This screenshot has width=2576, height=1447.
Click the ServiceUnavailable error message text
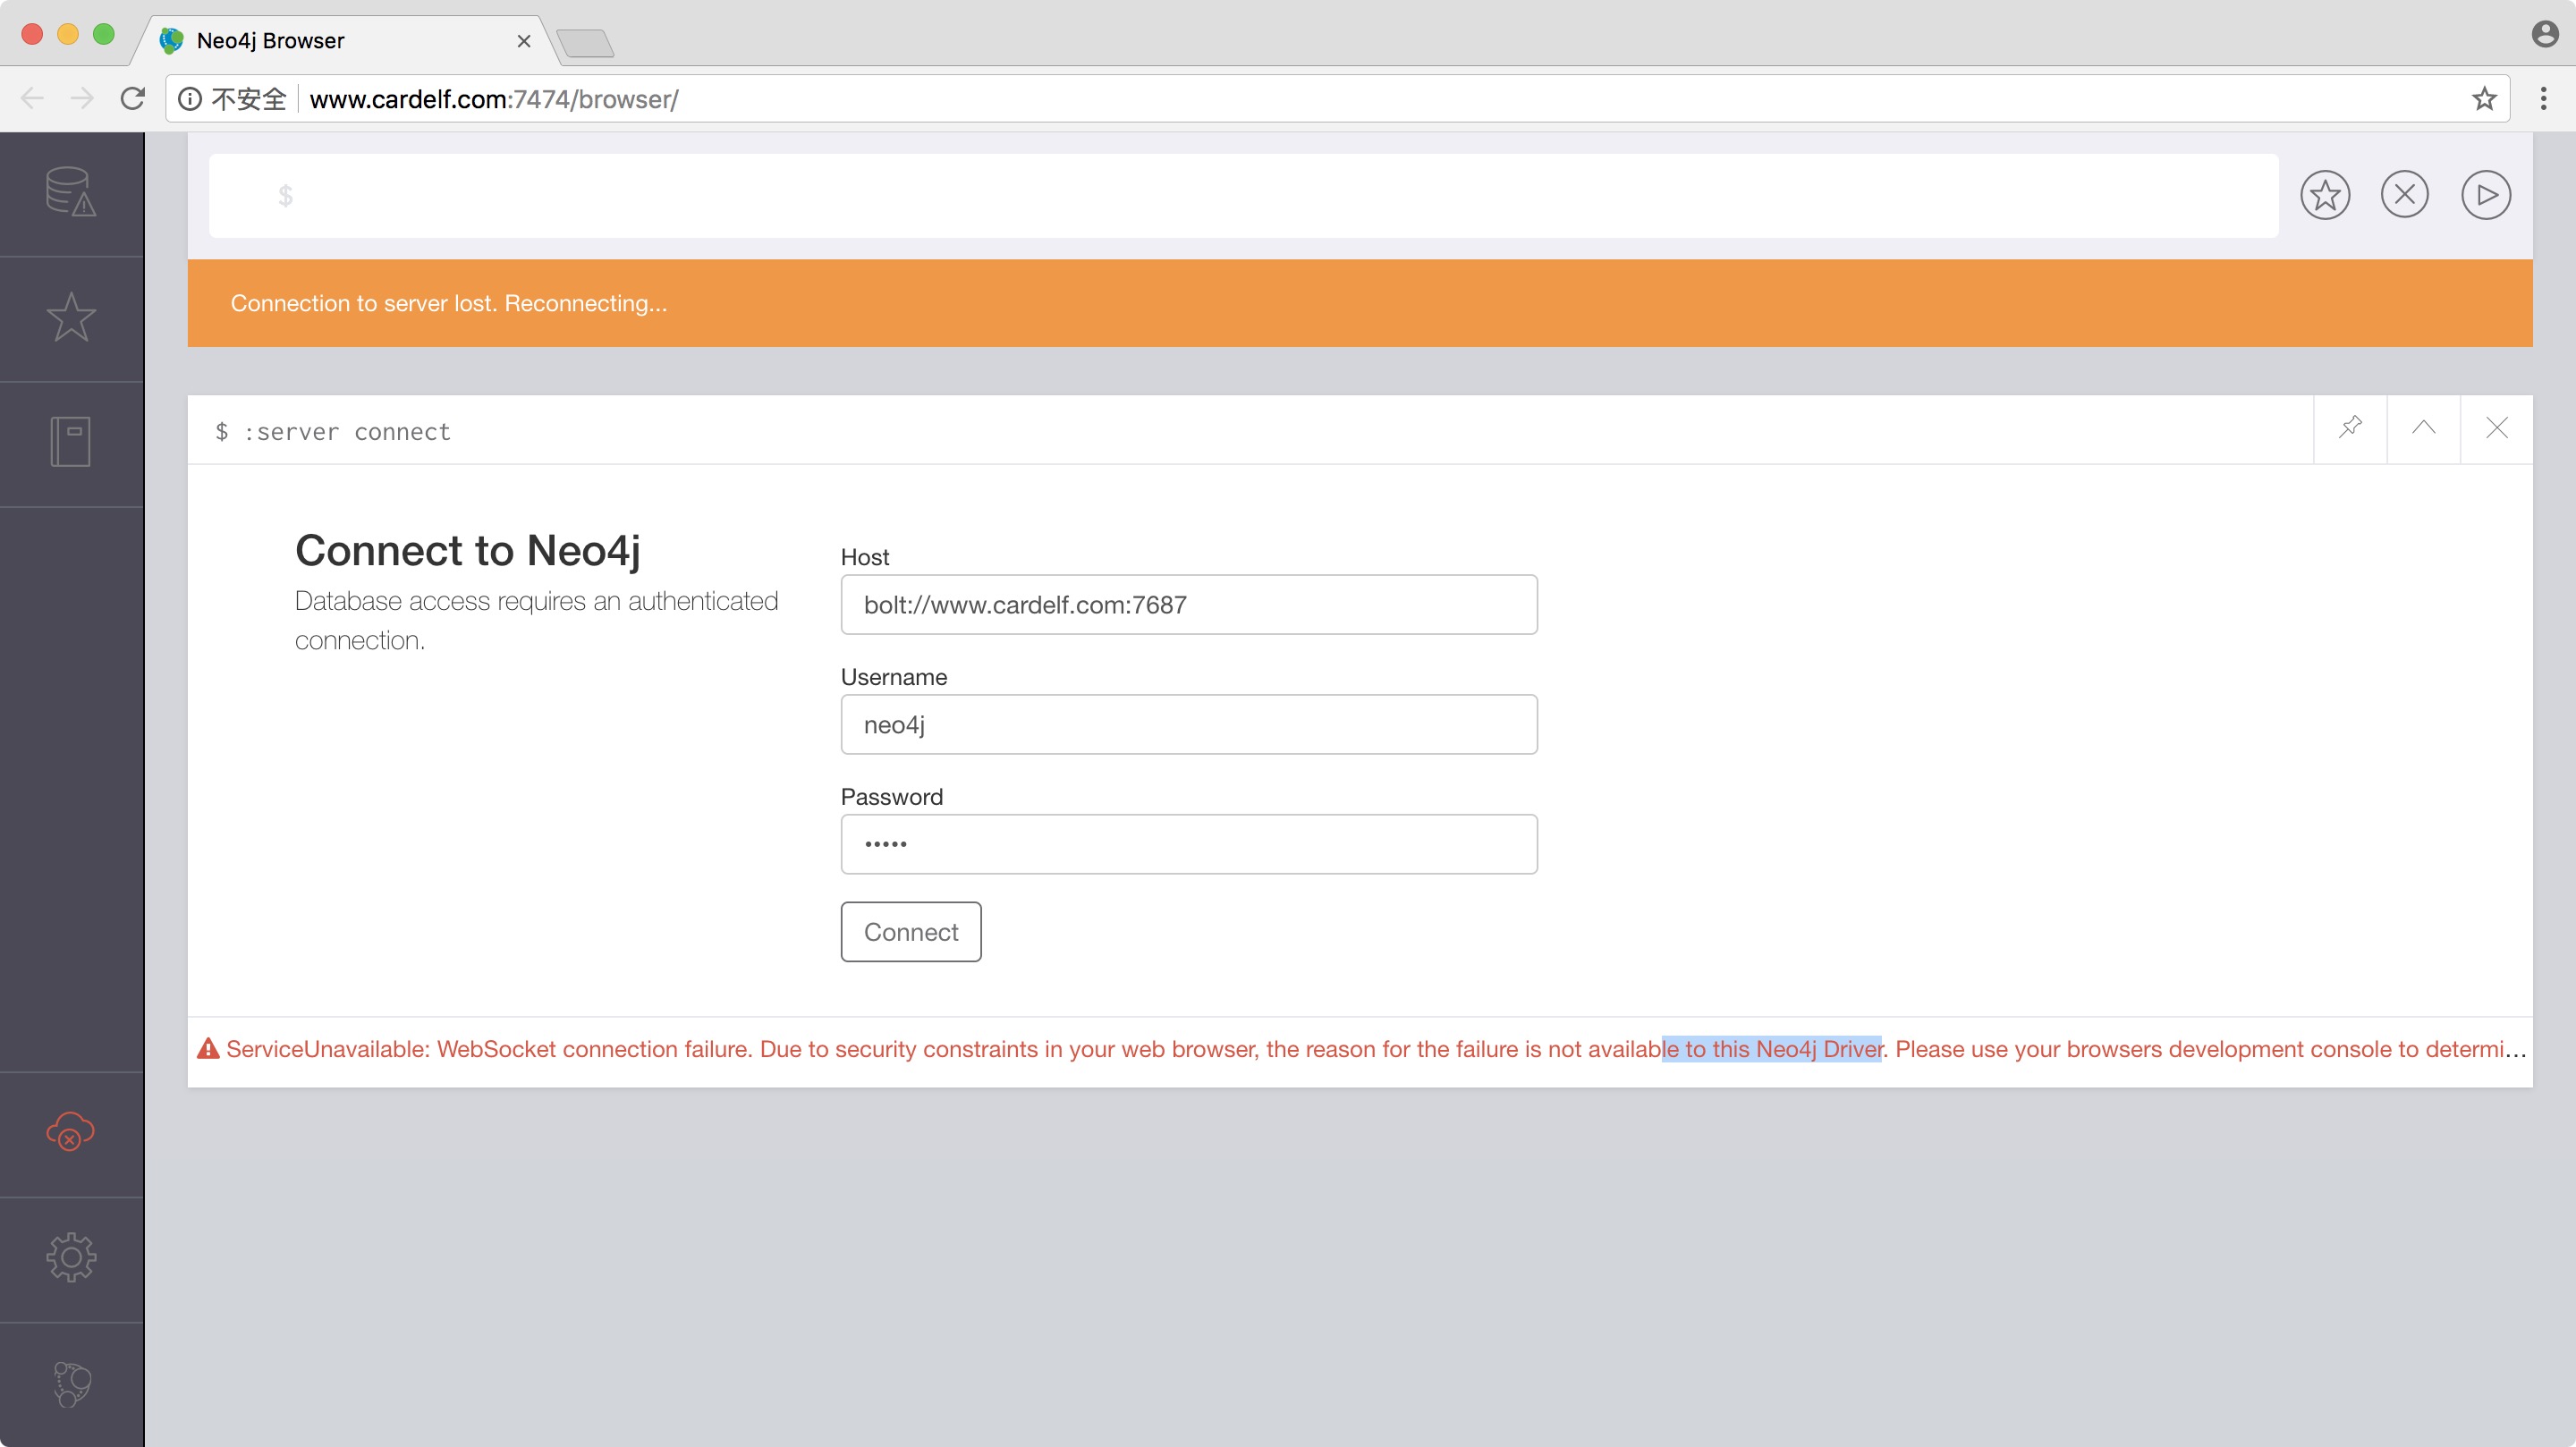click(x=1376, y=1049)
